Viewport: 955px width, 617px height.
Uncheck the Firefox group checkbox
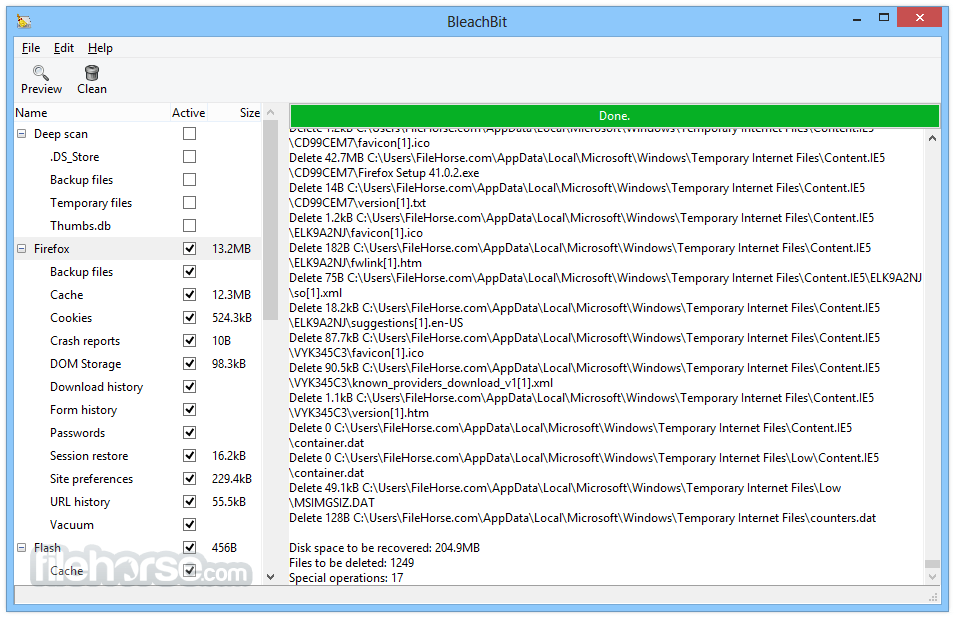point(189,249)
